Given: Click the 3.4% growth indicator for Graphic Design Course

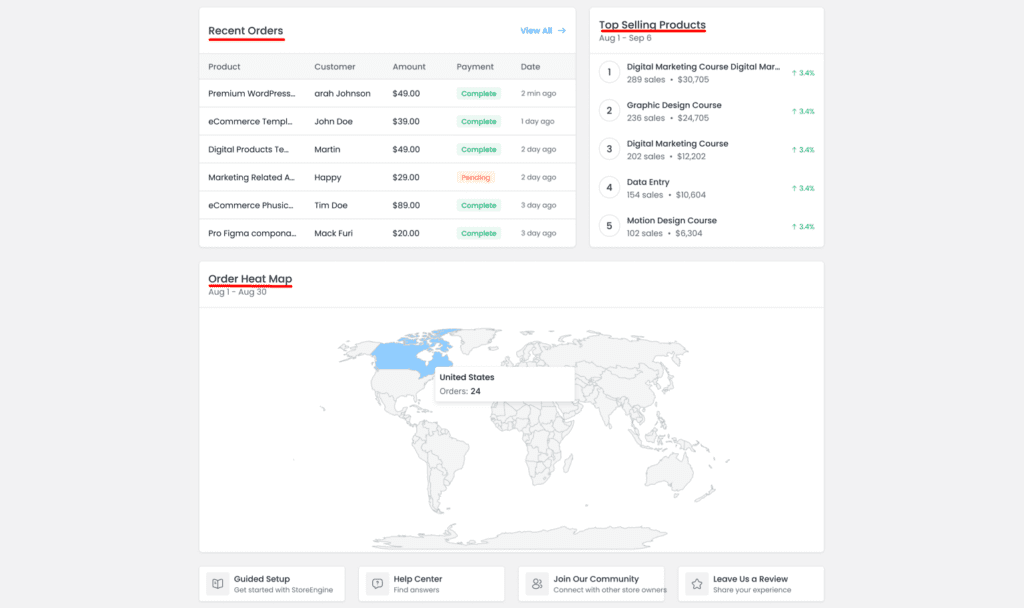Looking at the screenshot, I should coord(801,110).
